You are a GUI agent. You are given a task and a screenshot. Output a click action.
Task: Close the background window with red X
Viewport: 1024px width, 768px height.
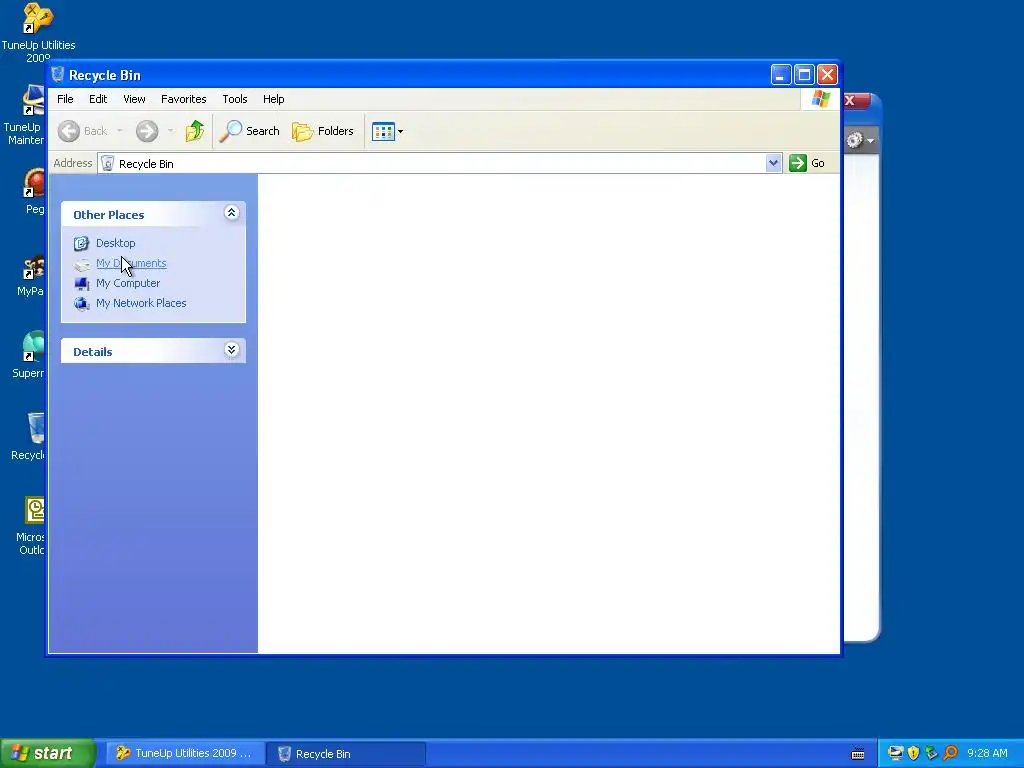tap(856, 101)
